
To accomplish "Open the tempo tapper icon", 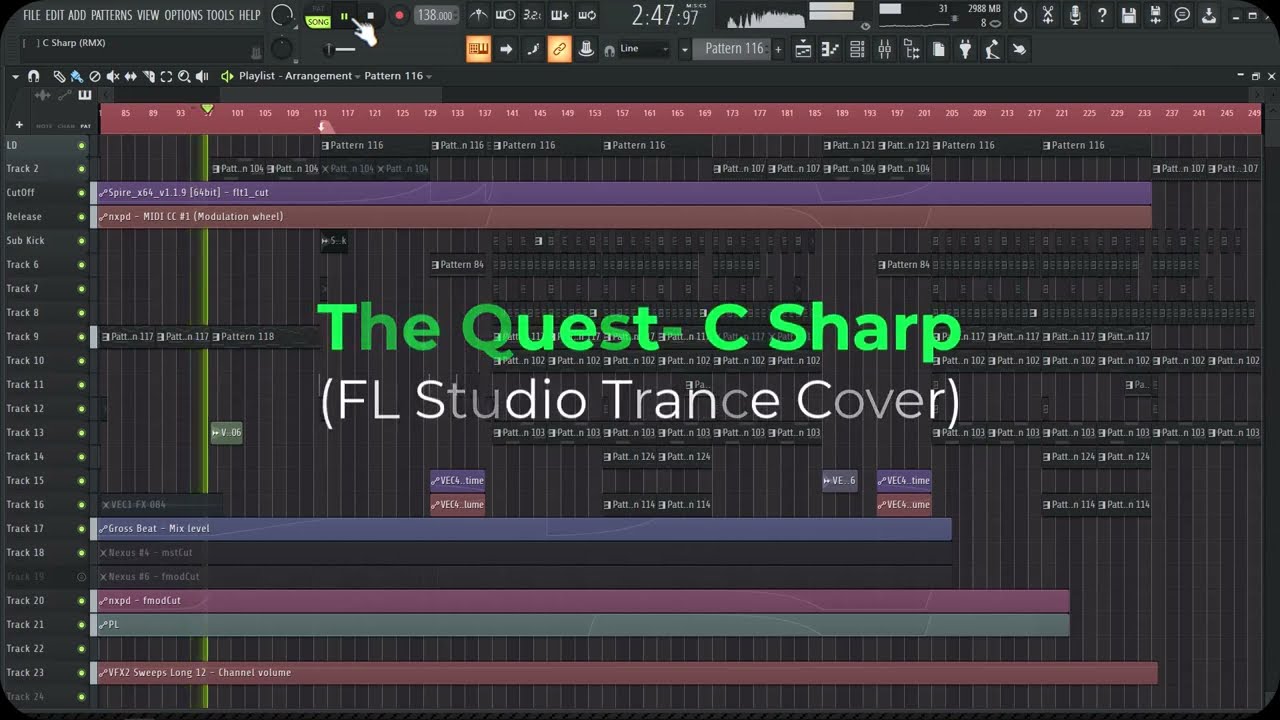I will point(992,49).
